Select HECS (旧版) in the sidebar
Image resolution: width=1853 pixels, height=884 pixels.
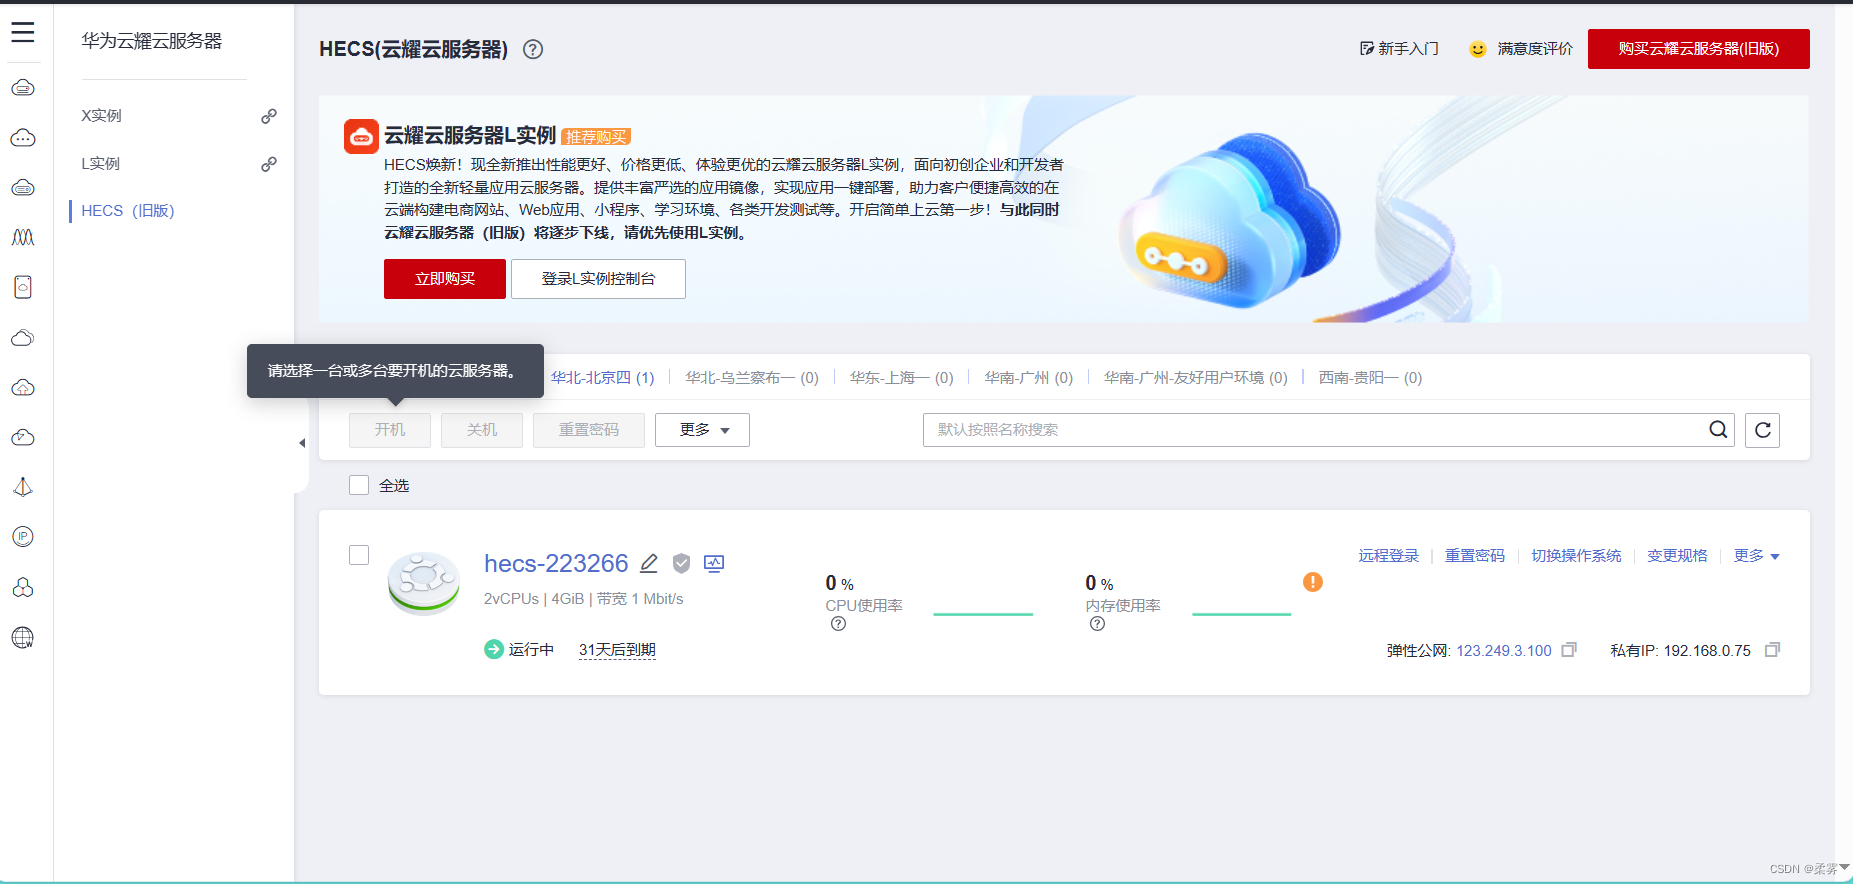point(128,211)
